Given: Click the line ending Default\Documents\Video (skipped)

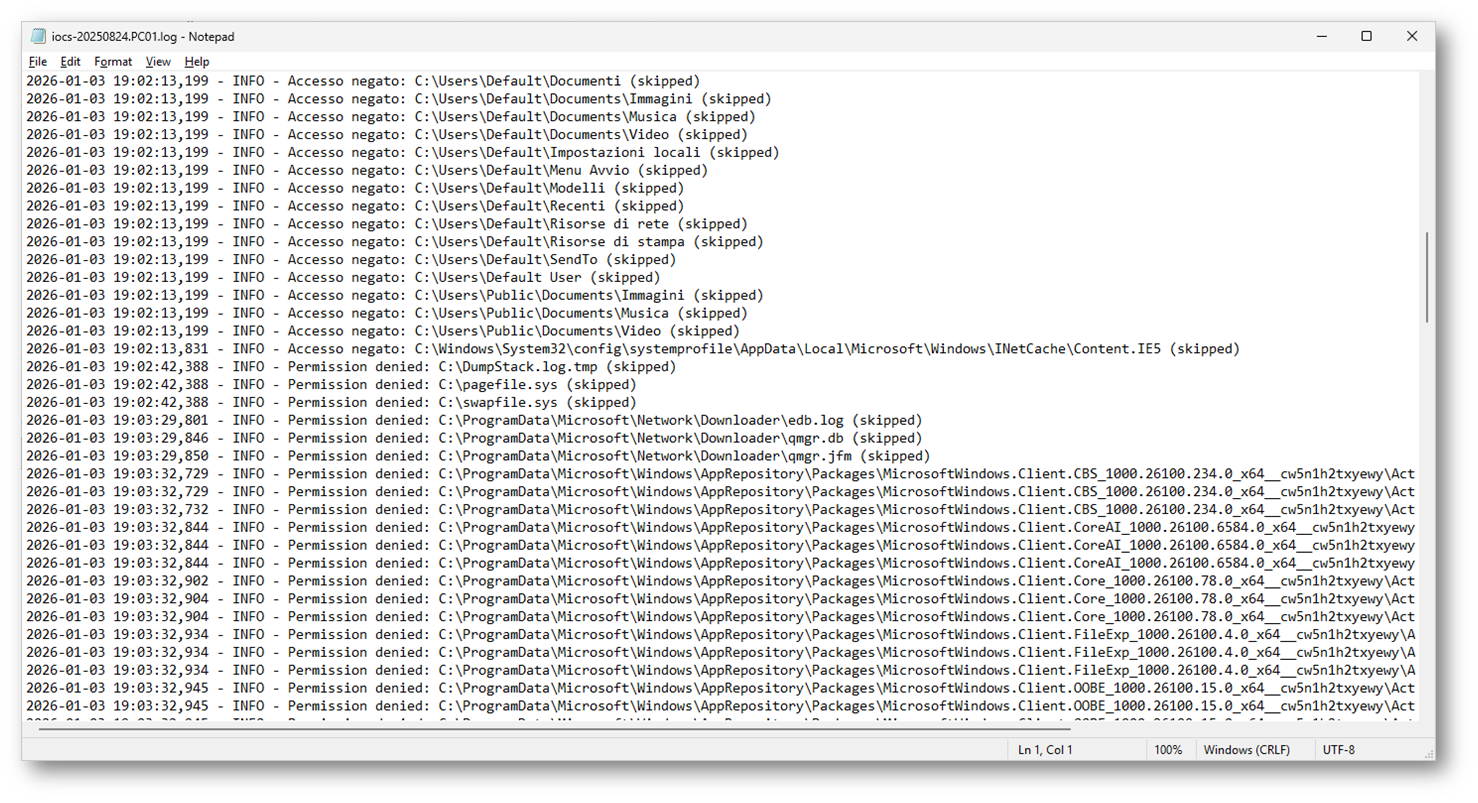Looking at the screenshot, I should point(386,135).
